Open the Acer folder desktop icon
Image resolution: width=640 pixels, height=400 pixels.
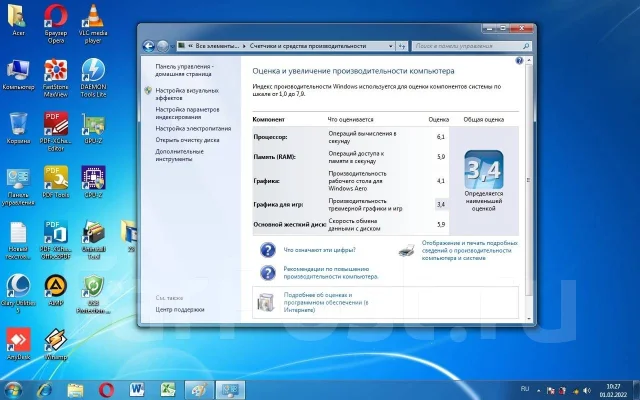pyautogui.click(x=17, y=20)
